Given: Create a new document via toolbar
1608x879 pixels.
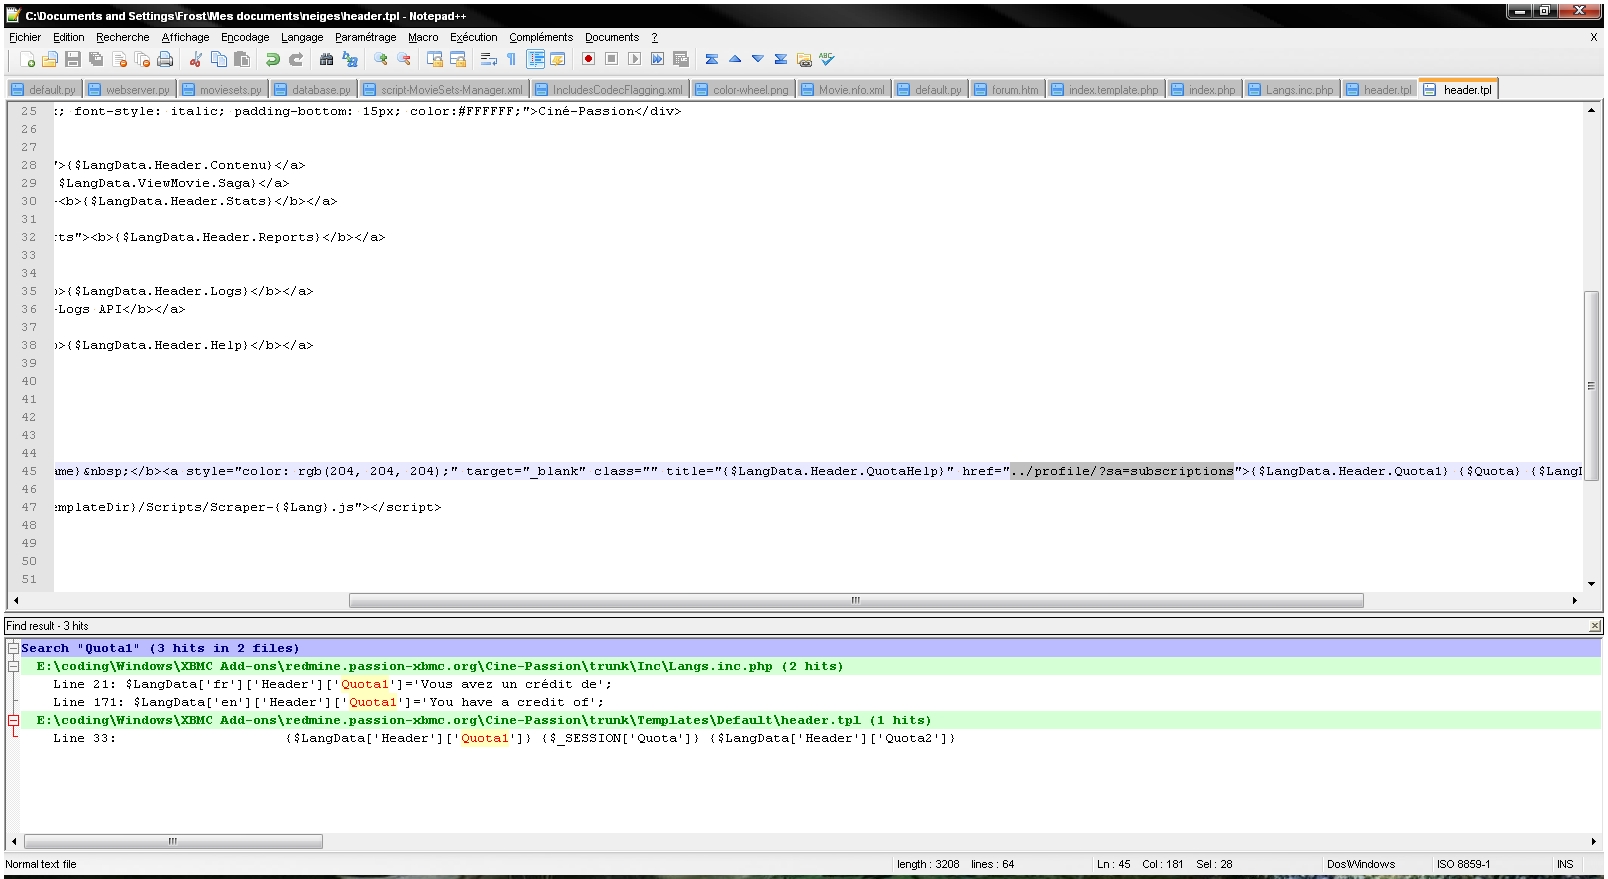Looking at the screenshot, I should (27, 60).
